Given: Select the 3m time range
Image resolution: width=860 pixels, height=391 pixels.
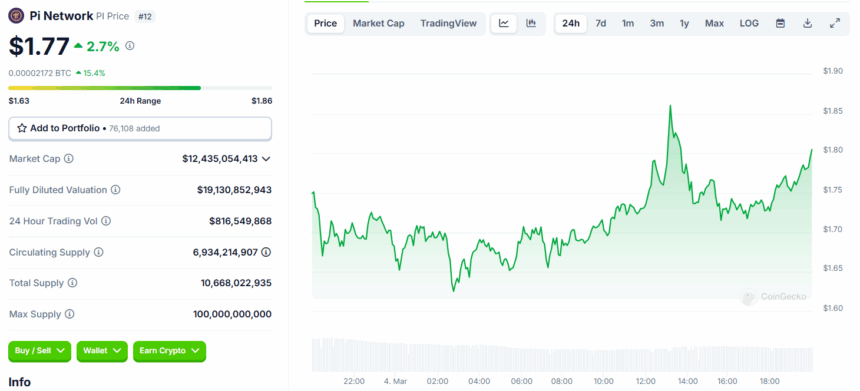Looking at the screenshot, I should coord(657,24).
